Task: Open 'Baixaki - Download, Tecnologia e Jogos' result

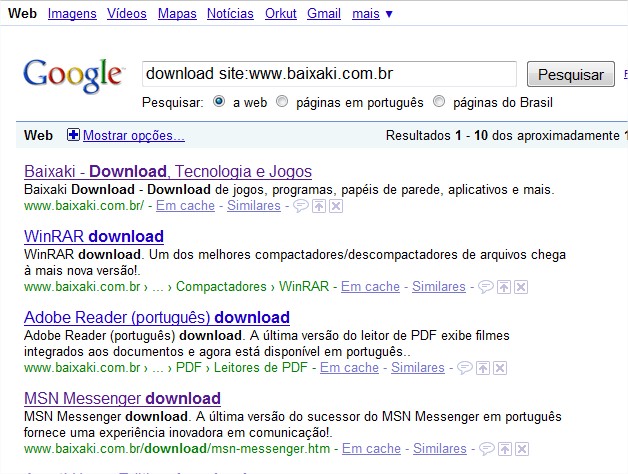Action: (168, 171)
